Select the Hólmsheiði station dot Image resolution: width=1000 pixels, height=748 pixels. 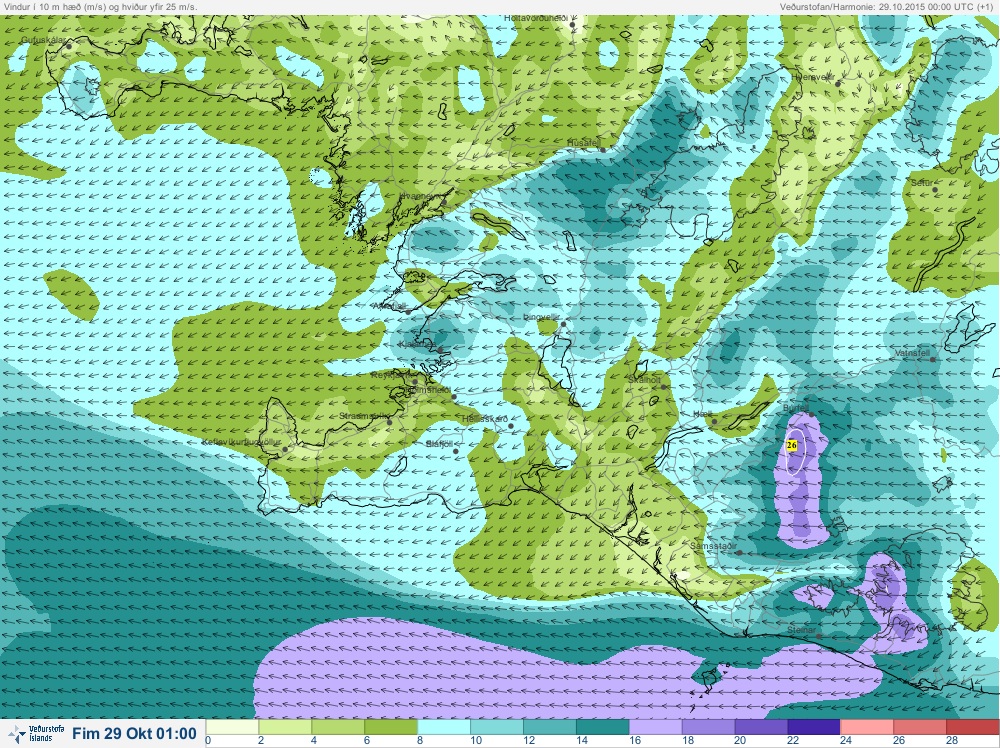[x=454, y=397]
